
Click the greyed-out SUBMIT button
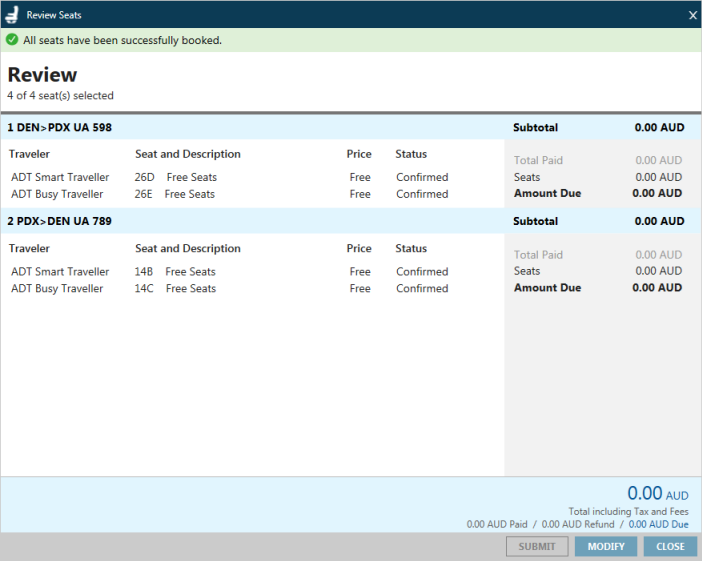click(x=537, y=547)
